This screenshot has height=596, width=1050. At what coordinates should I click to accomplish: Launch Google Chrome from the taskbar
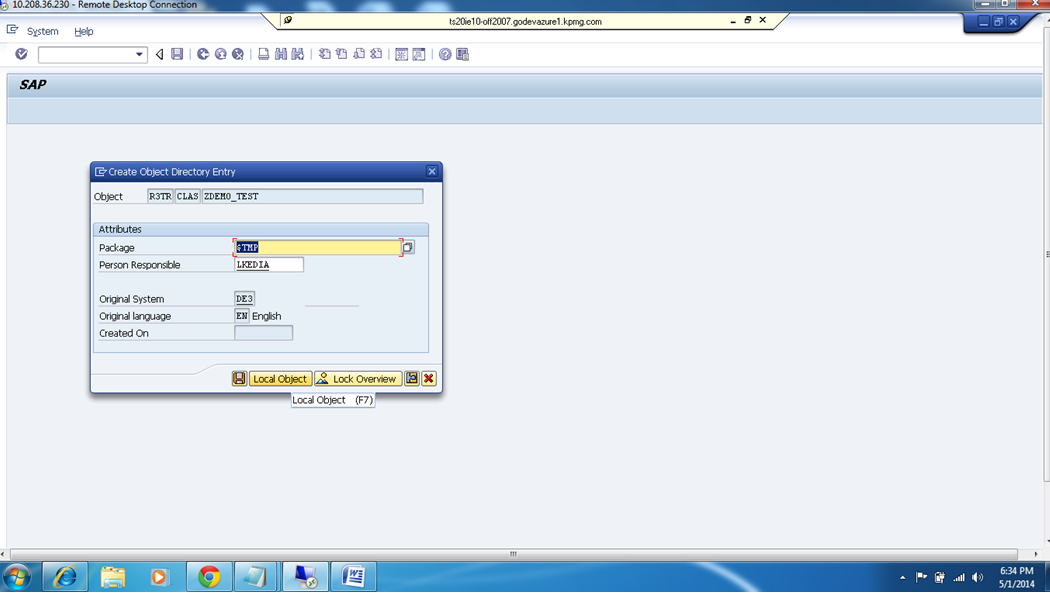pos(208,577)
